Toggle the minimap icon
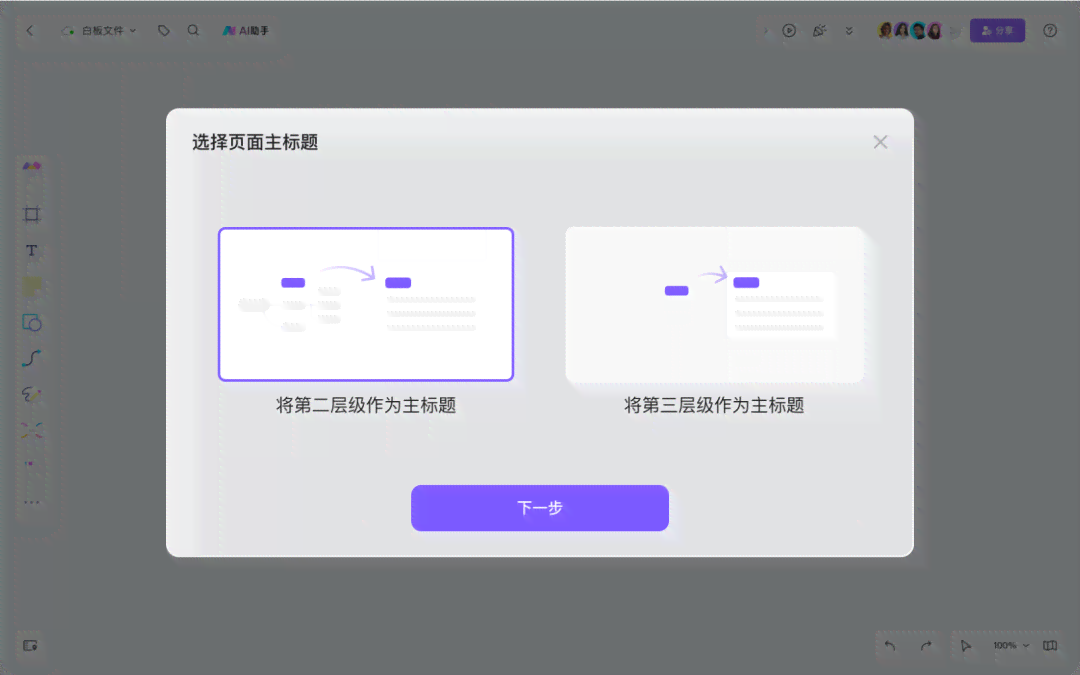 (x=1050, y=645)
